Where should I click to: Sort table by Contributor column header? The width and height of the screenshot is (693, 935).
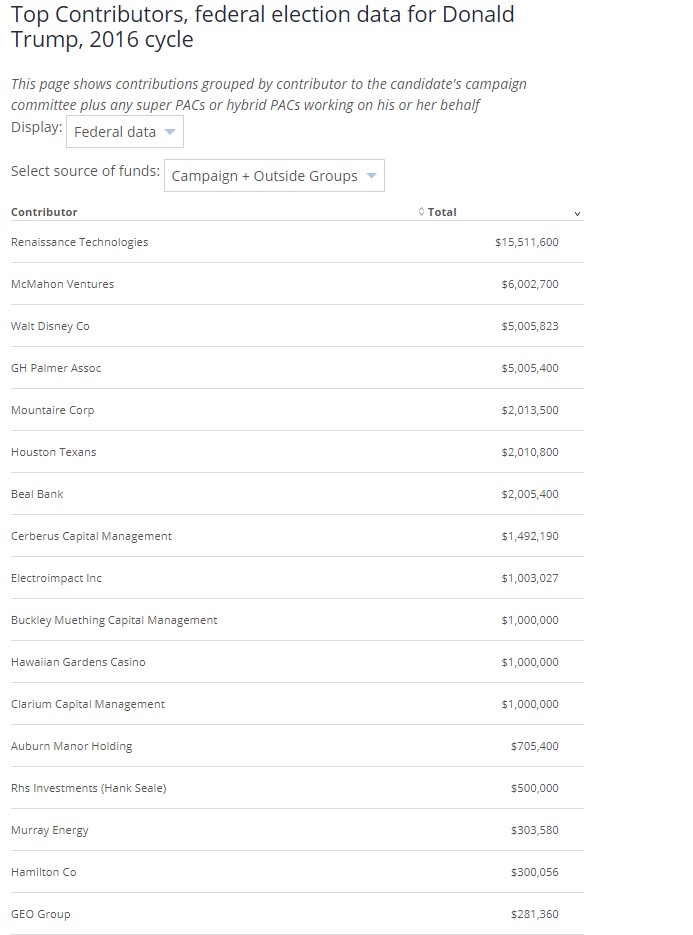[x=44, y=212]
